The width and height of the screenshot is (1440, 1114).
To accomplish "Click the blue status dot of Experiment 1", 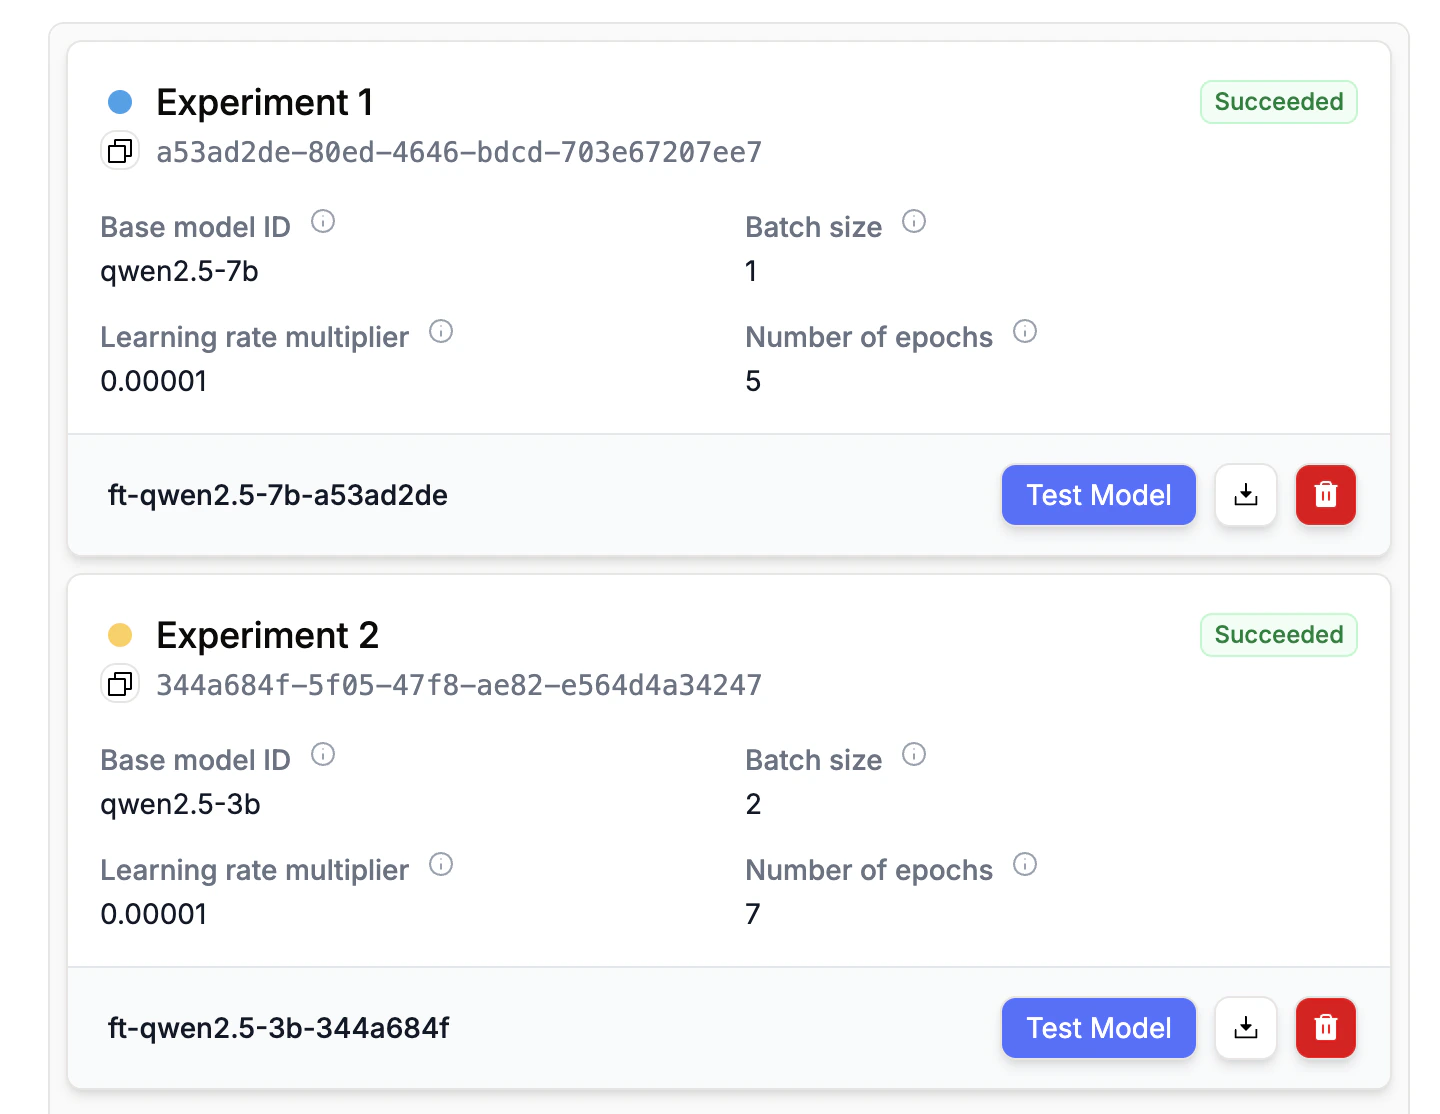I will point(120,101).
